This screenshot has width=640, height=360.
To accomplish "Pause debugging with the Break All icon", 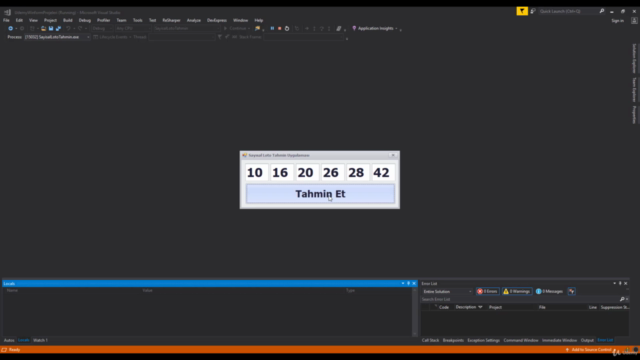I will pyautogui.click(x=272, y=29).
